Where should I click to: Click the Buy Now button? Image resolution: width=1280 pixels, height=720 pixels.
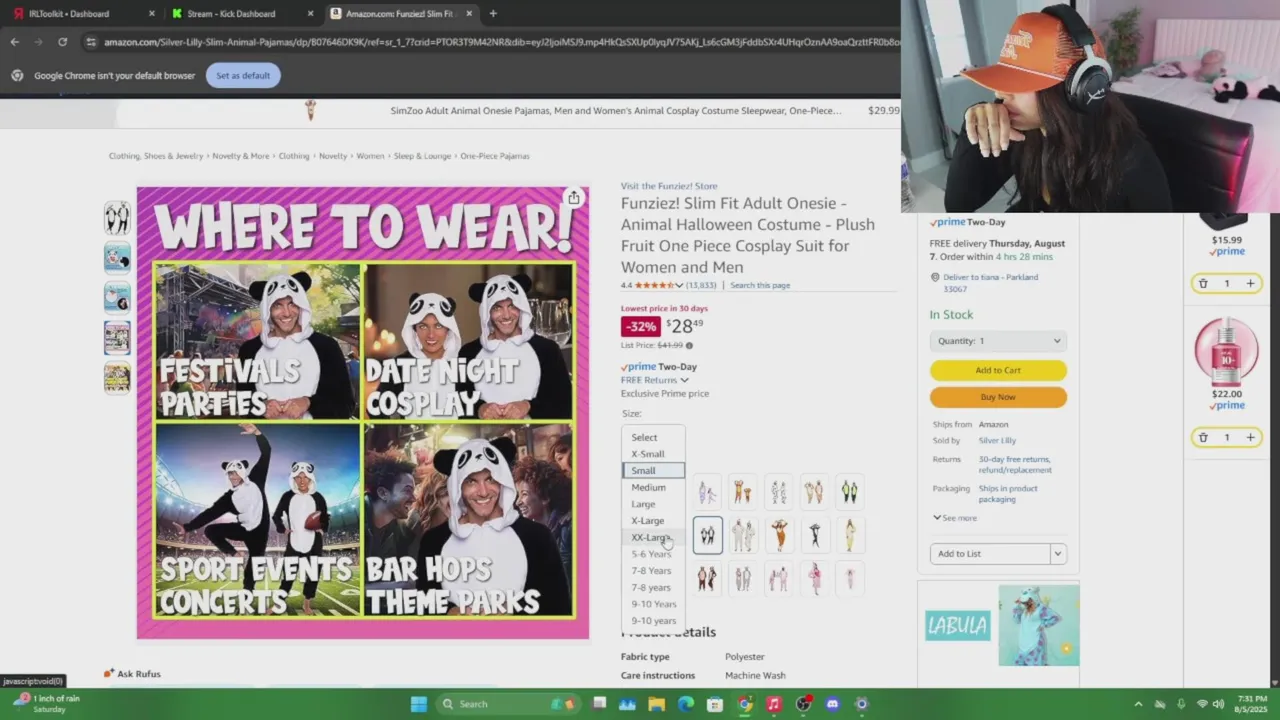998,397
